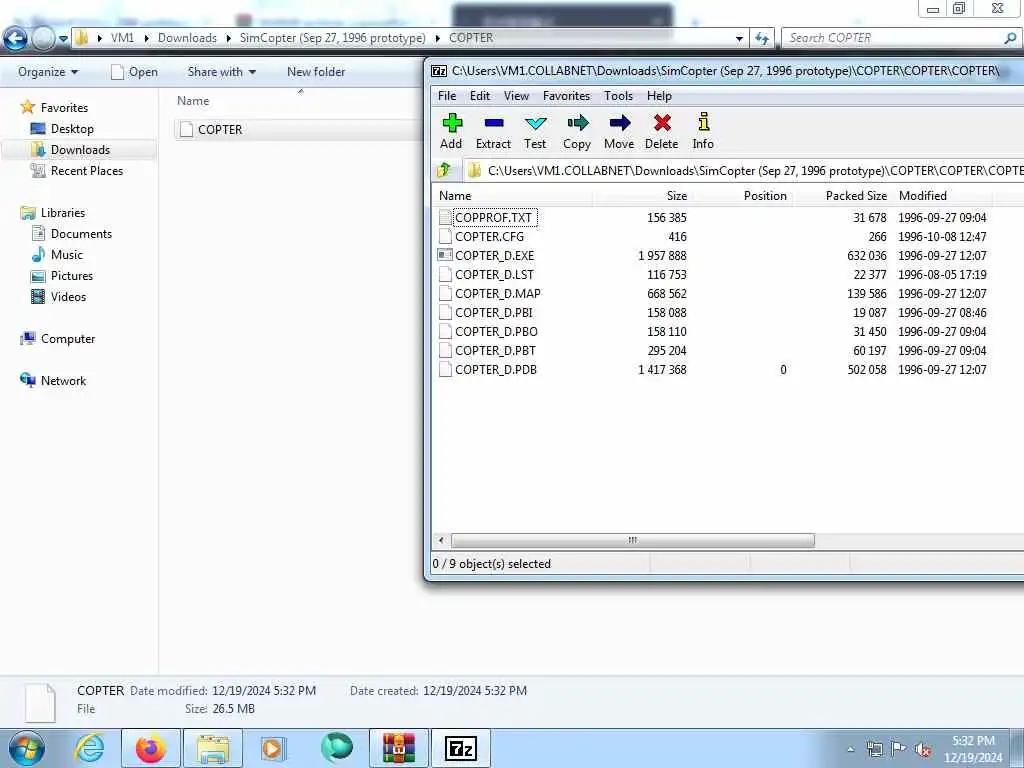Expand Explorer address bar history dropdown
Viewport: 1024px width, 768px height.
point(739,39)
